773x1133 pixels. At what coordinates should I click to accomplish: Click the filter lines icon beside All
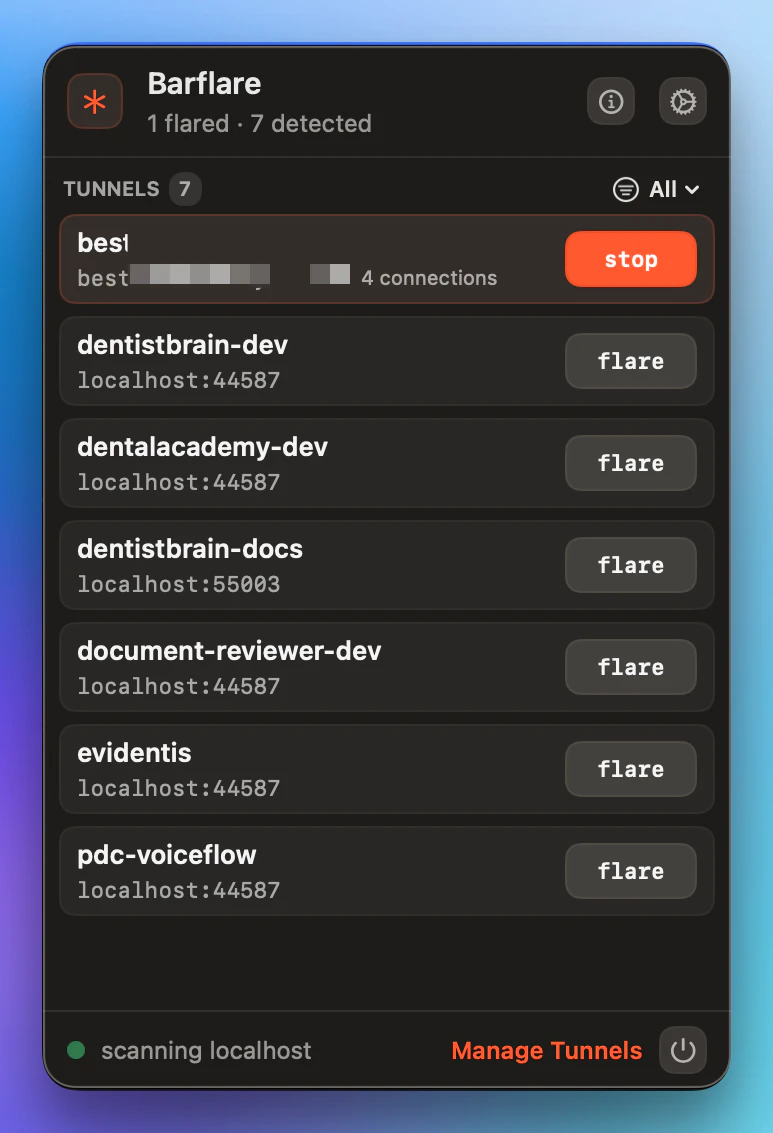point(626,189)
